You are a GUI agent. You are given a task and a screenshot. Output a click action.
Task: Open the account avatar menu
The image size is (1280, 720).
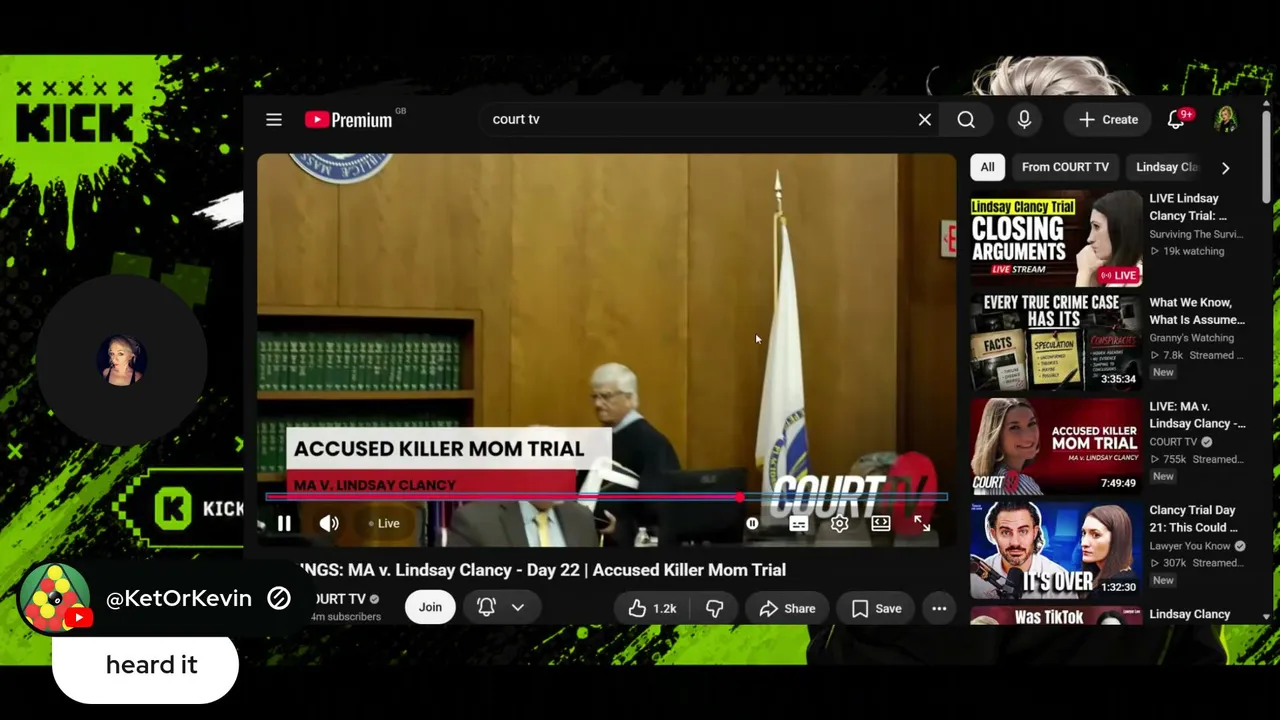(x=1226, y=120)
